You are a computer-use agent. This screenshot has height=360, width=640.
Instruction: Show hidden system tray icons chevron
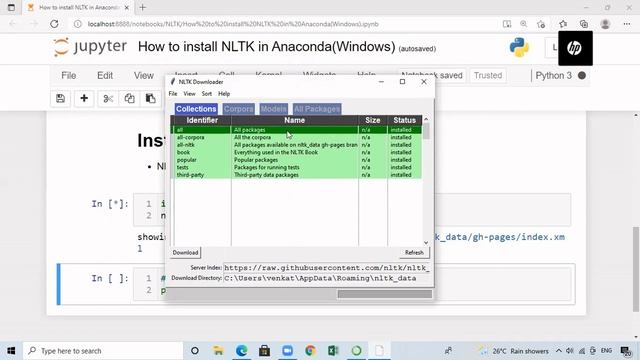point(559,351)
